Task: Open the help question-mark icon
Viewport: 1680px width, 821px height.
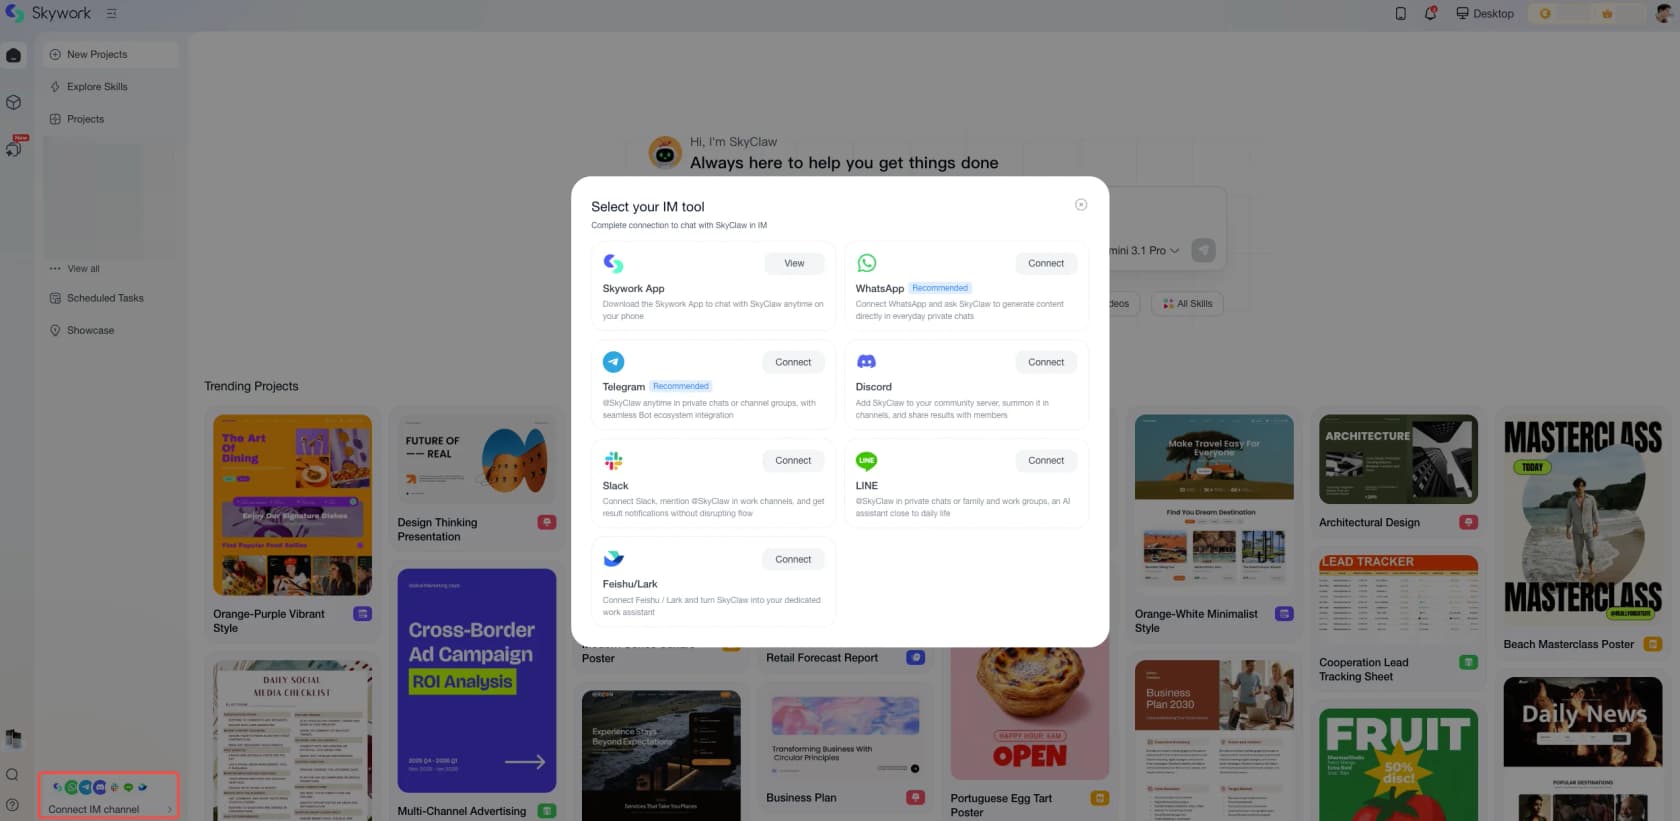Action: 12,805
